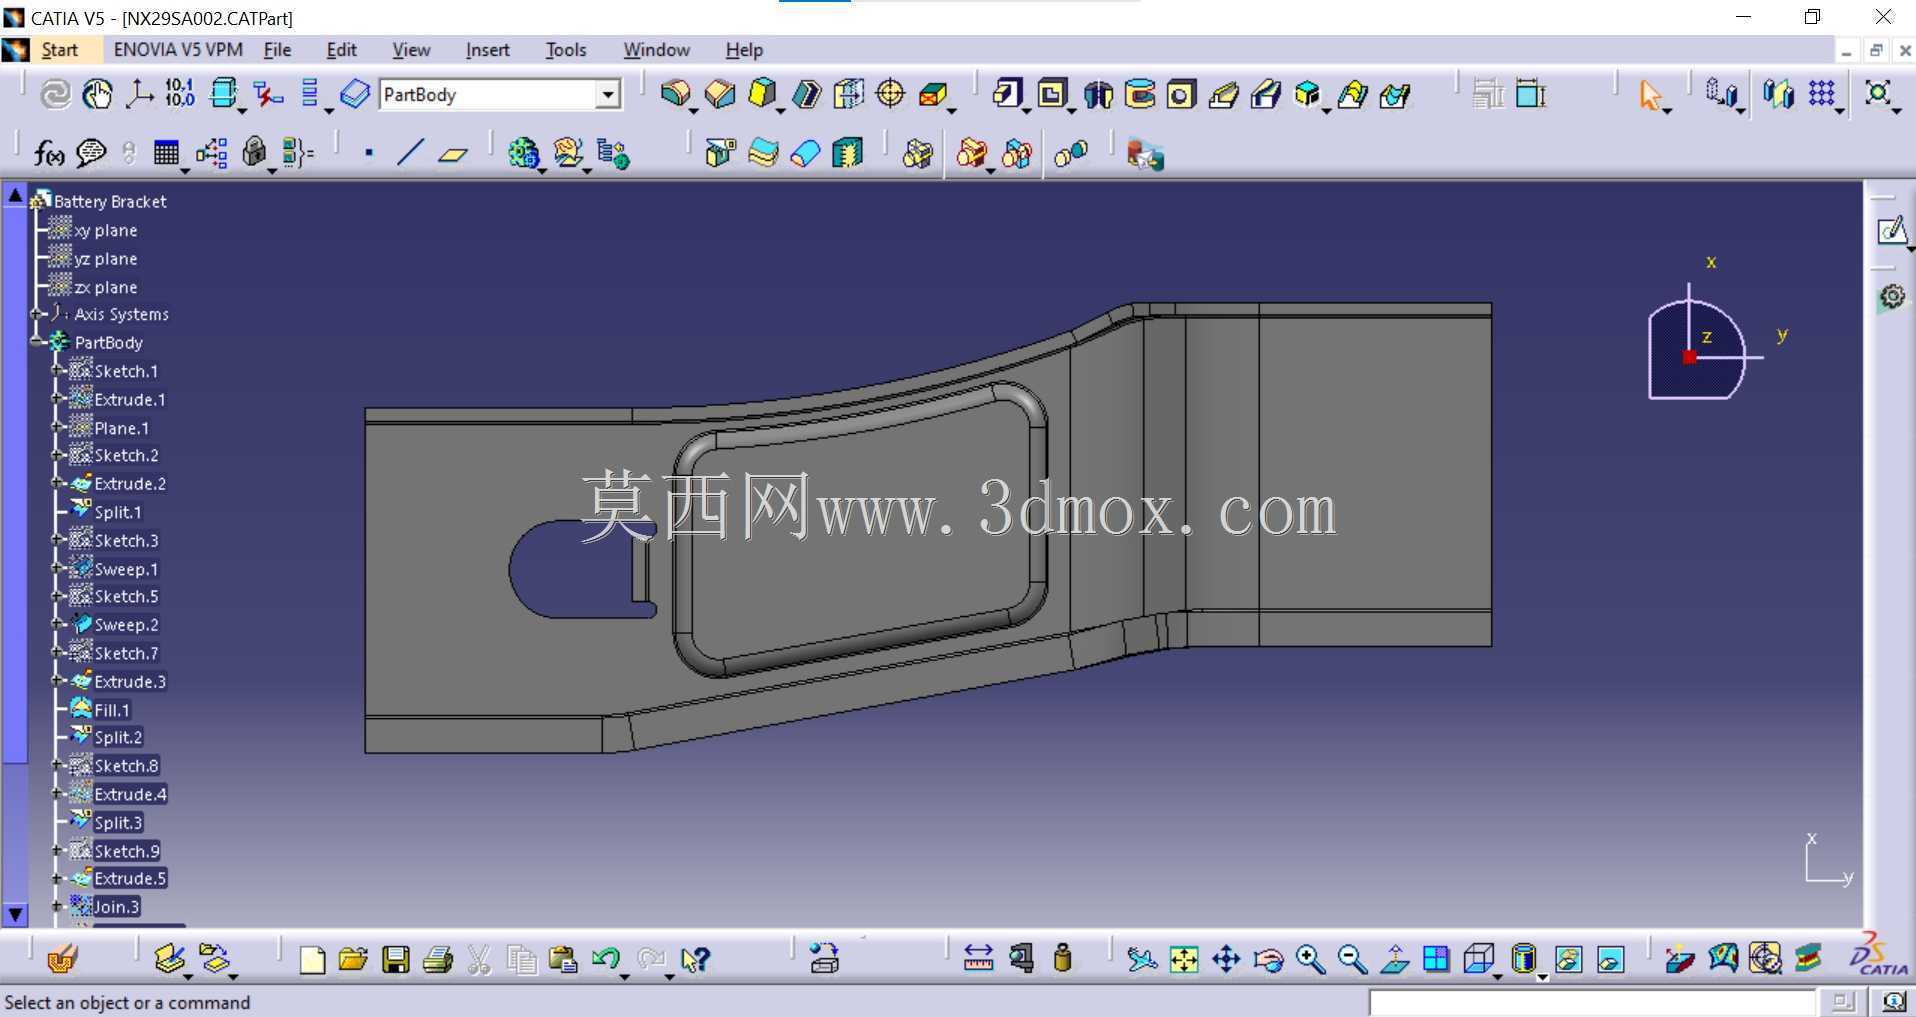
Task: Click the compass red manipulation handle
Action: tap(1689, 357)
